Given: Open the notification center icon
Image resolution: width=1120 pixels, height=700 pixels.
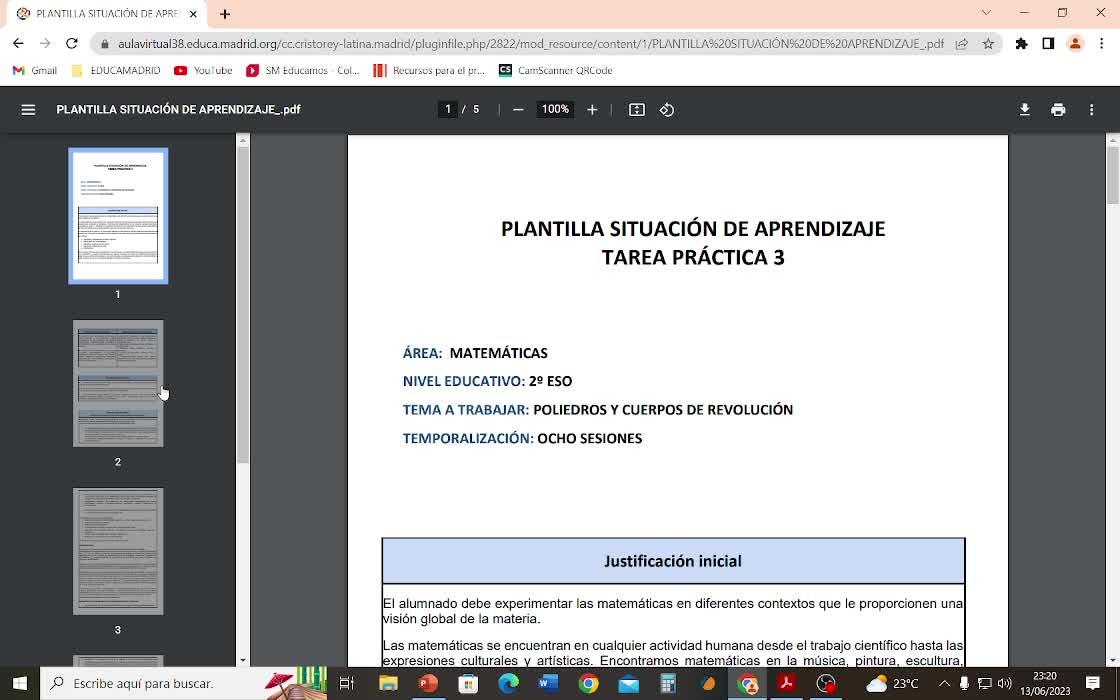Looking at the screenshot, I should click(x=1092, y=684).
